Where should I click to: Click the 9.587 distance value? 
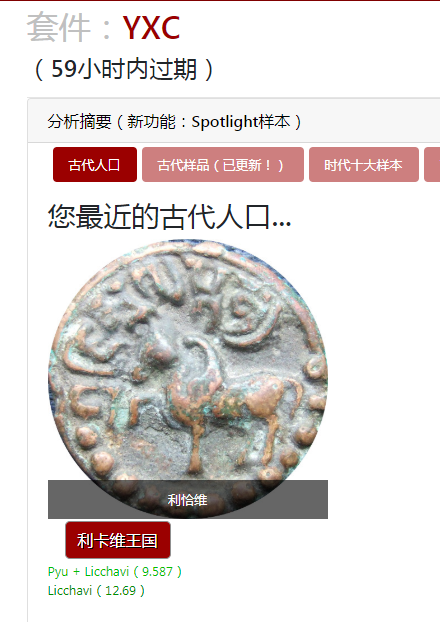pos(158,572)
